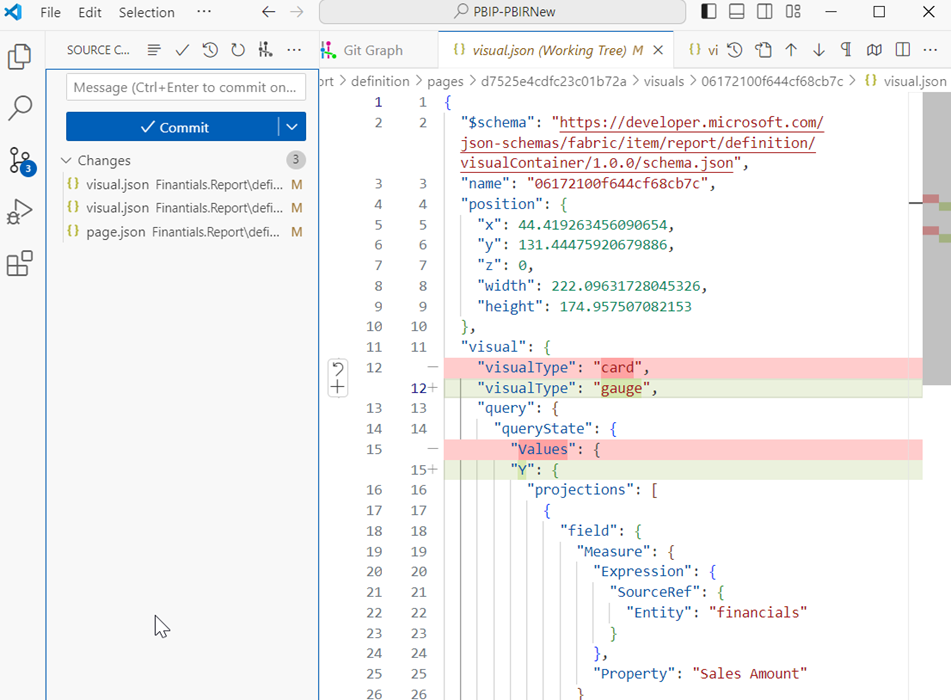
Task: Open Source Control view with badge 3
Action: pos(21,161)
